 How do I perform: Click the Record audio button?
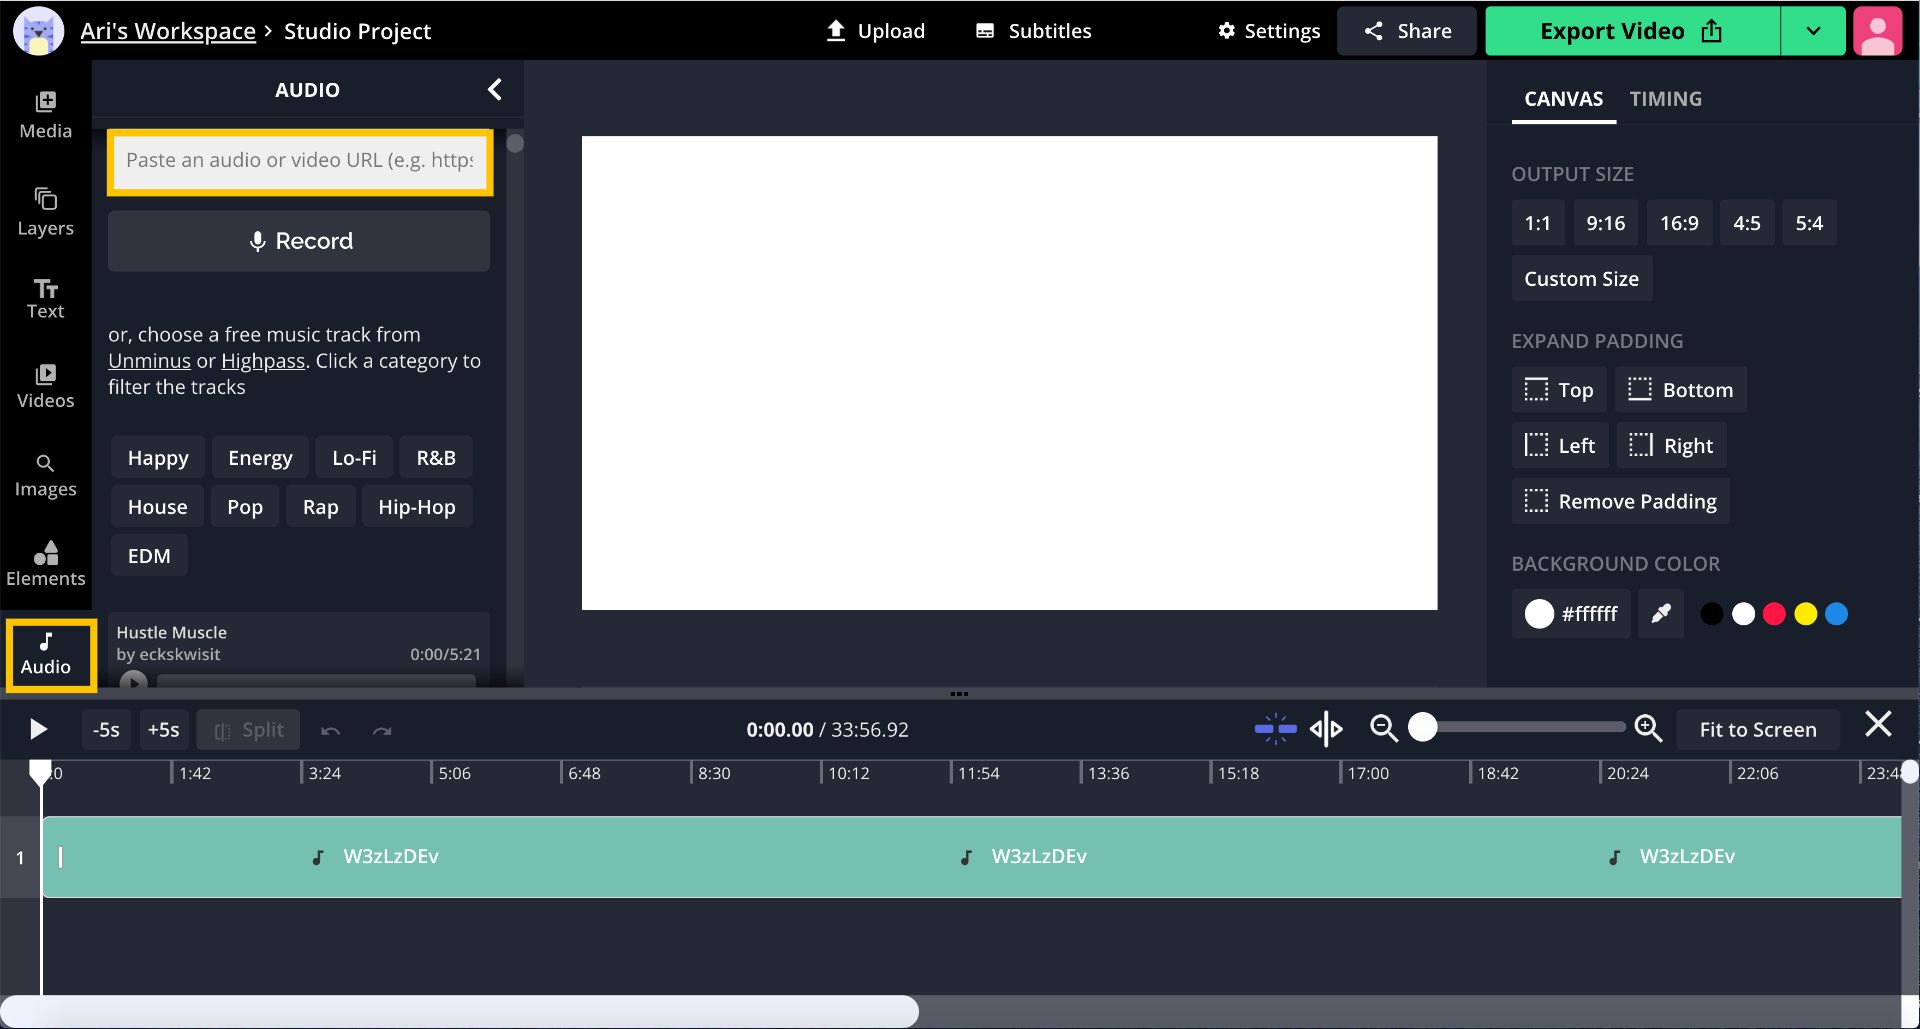299,241
